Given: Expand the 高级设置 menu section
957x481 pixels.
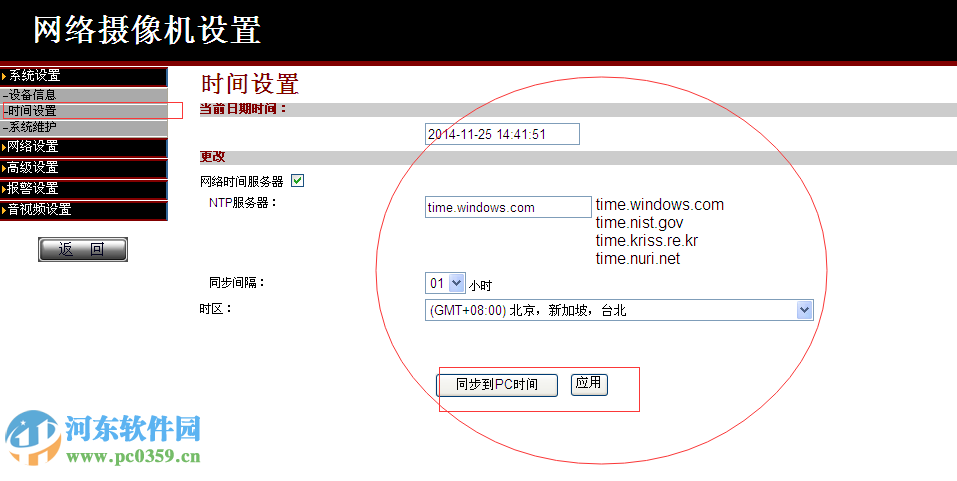Looking at the screenshot, I should pos(84,168).
